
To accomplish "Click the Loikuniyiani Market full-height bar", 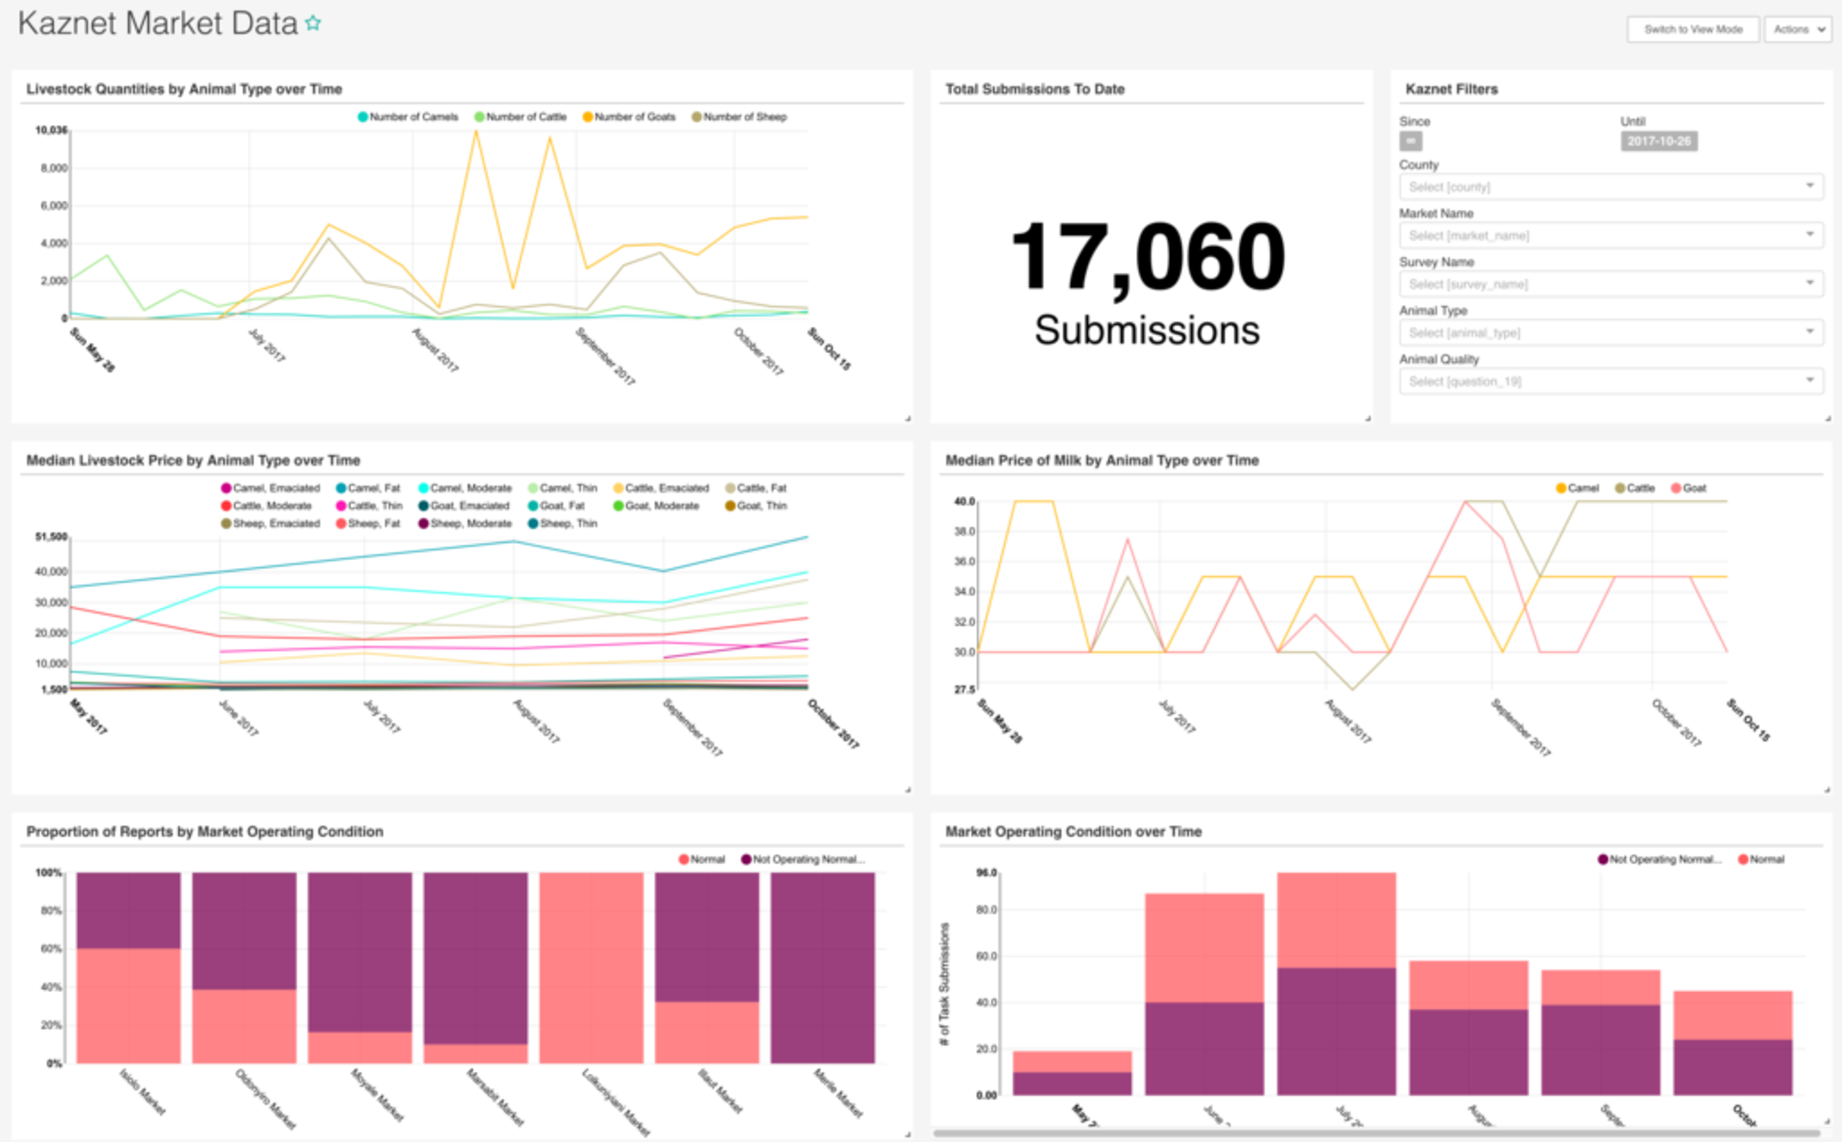I will 591,967.
